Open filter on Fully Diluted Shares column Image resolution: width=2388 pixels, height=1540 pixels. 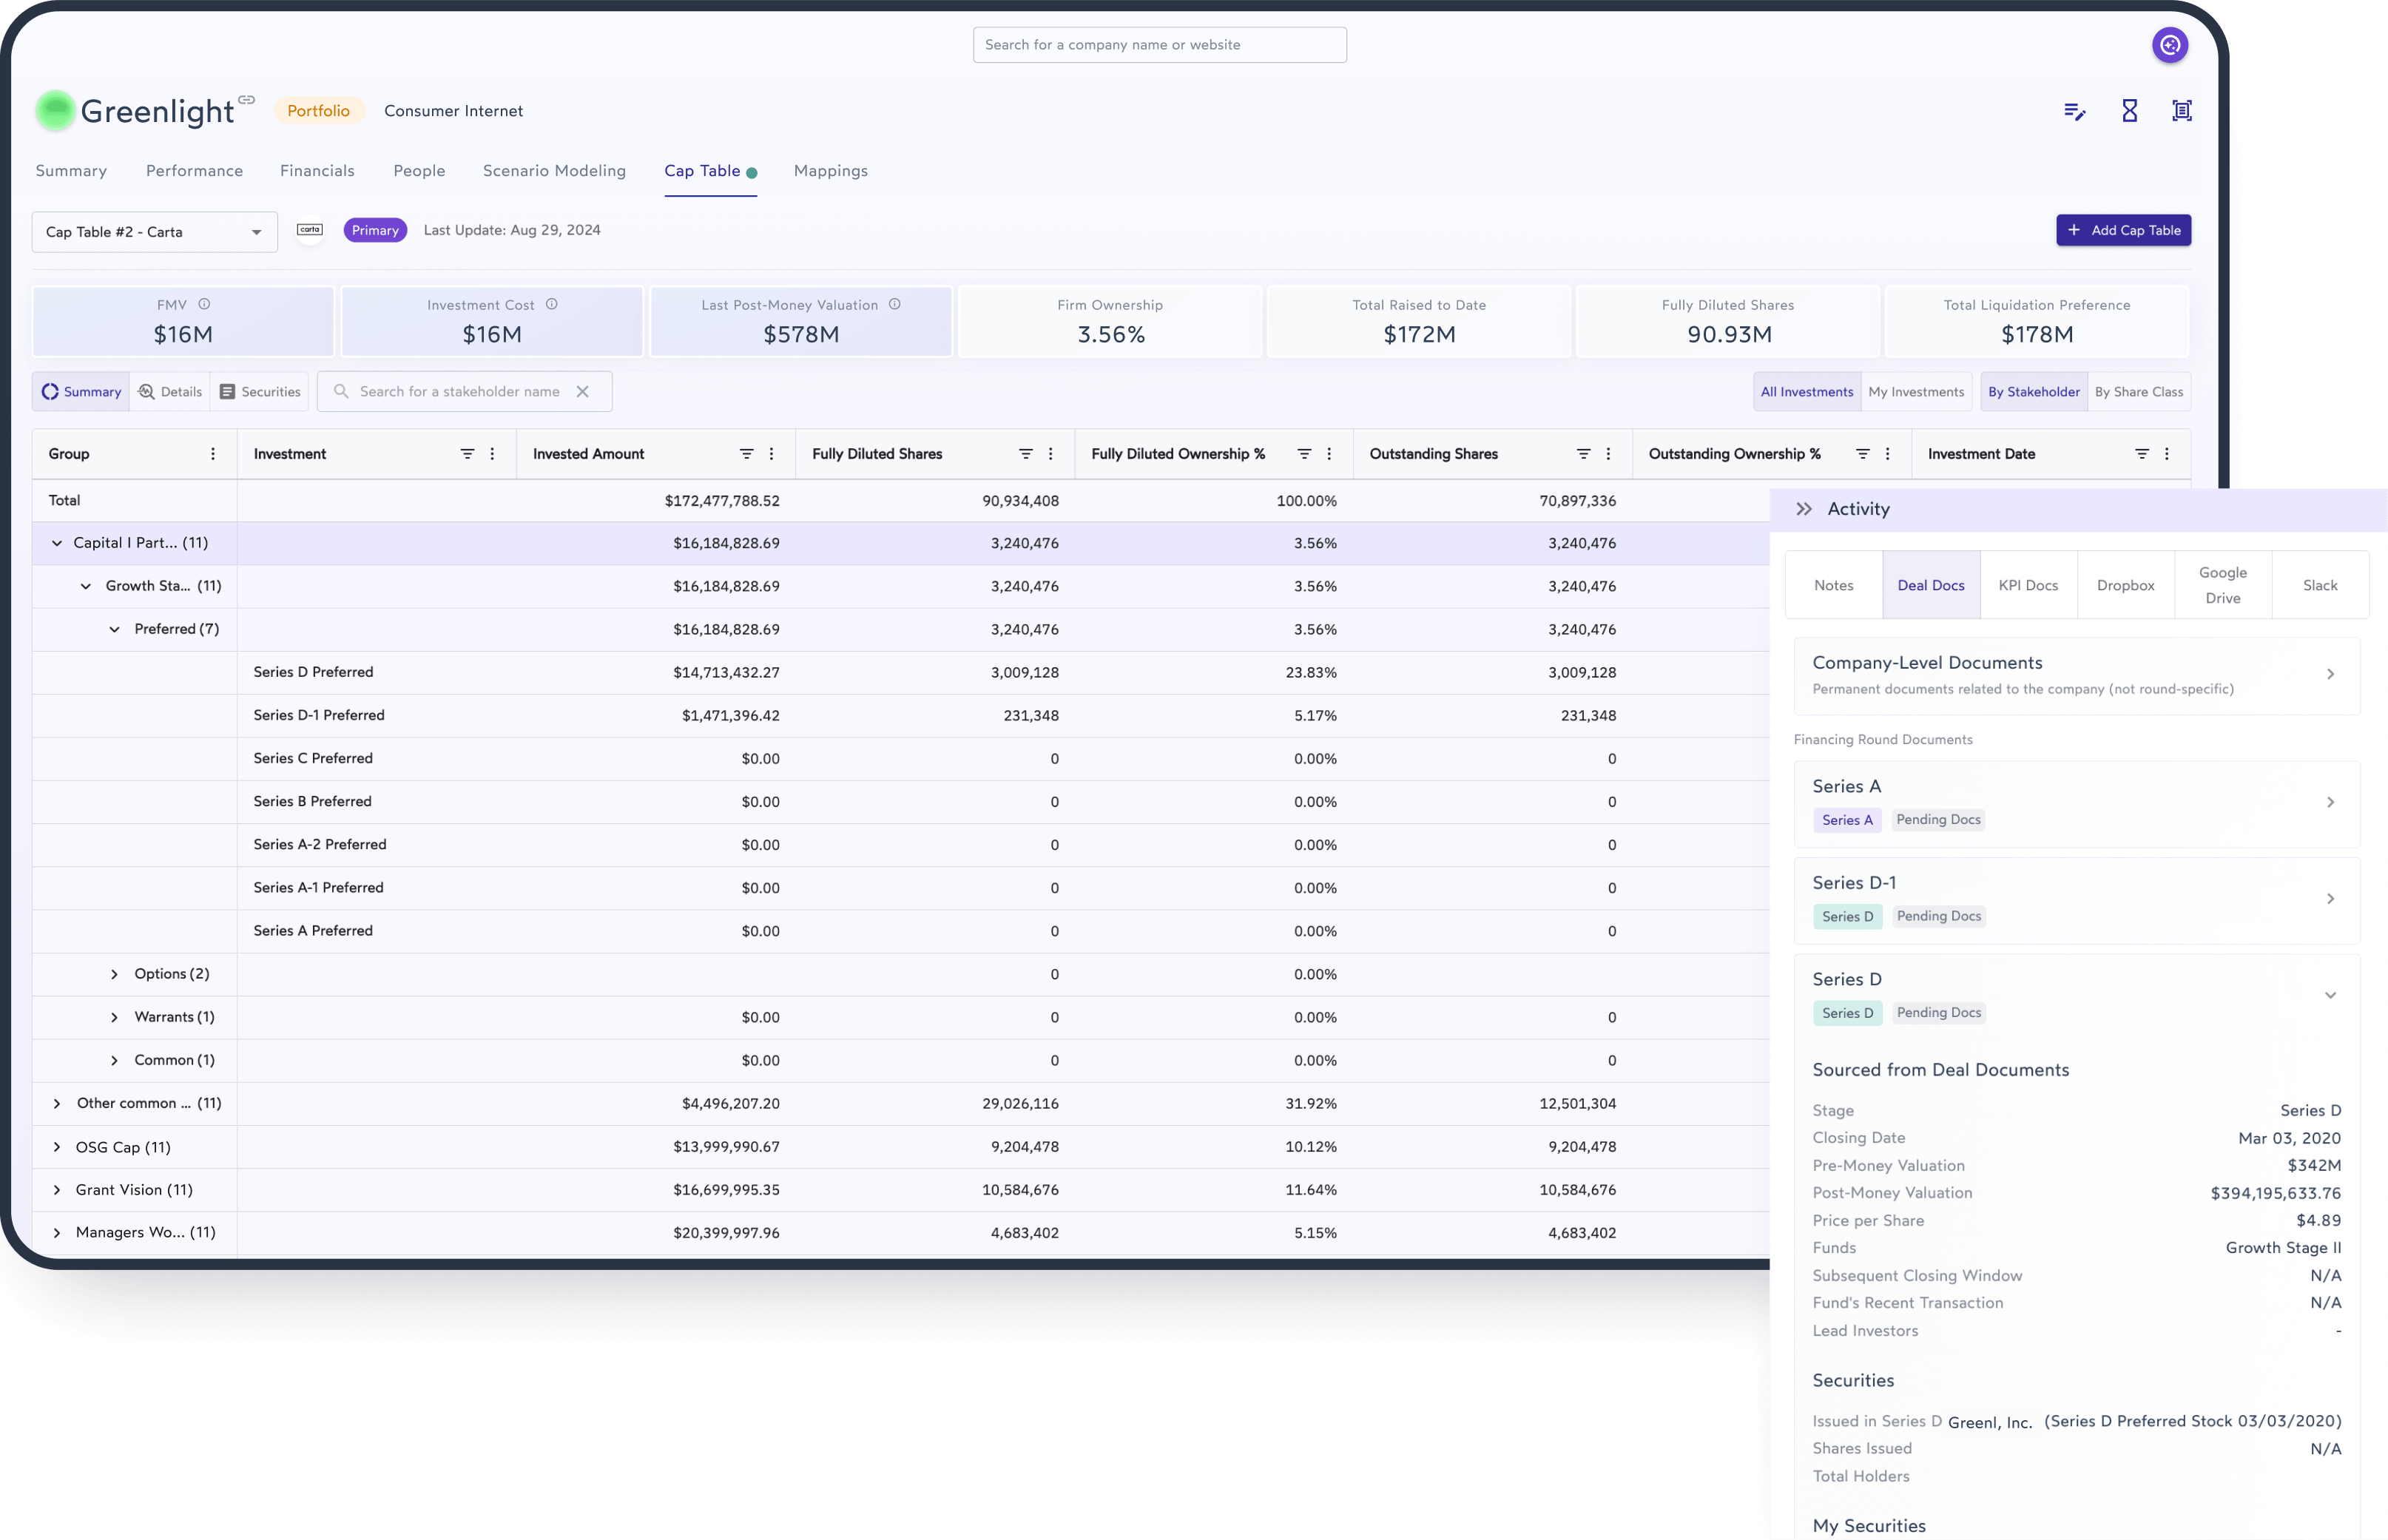coord(1025,454)
